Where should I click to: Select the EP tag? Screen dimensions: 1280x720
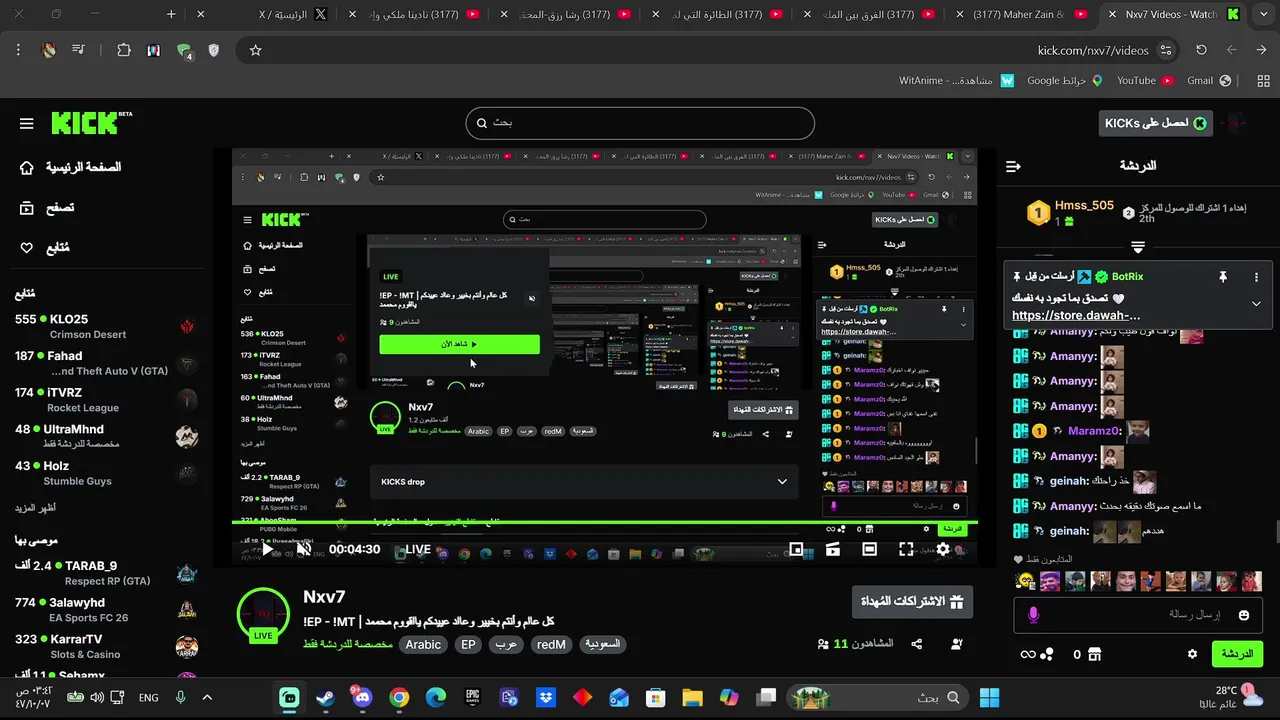[x=468, y=645]
